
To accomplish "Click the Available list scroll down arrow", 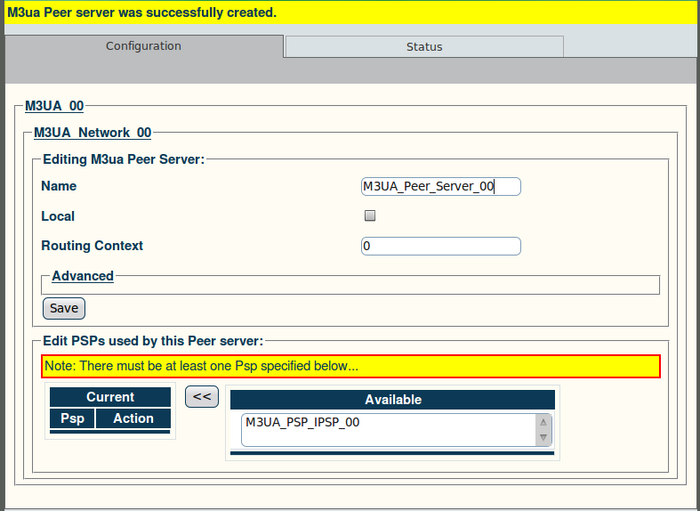I will [543, 438].
